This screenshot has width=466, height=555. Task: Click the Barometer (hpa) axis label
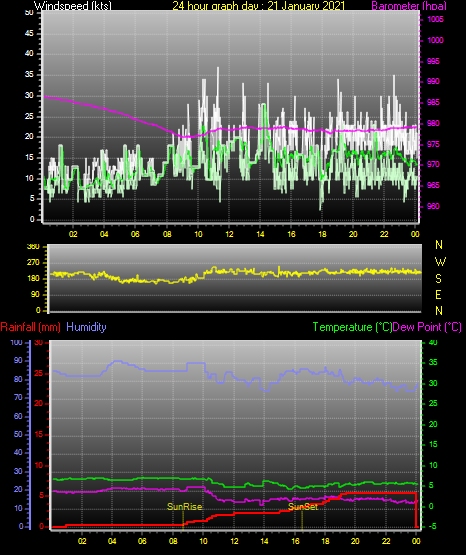[x=409, y=5]
